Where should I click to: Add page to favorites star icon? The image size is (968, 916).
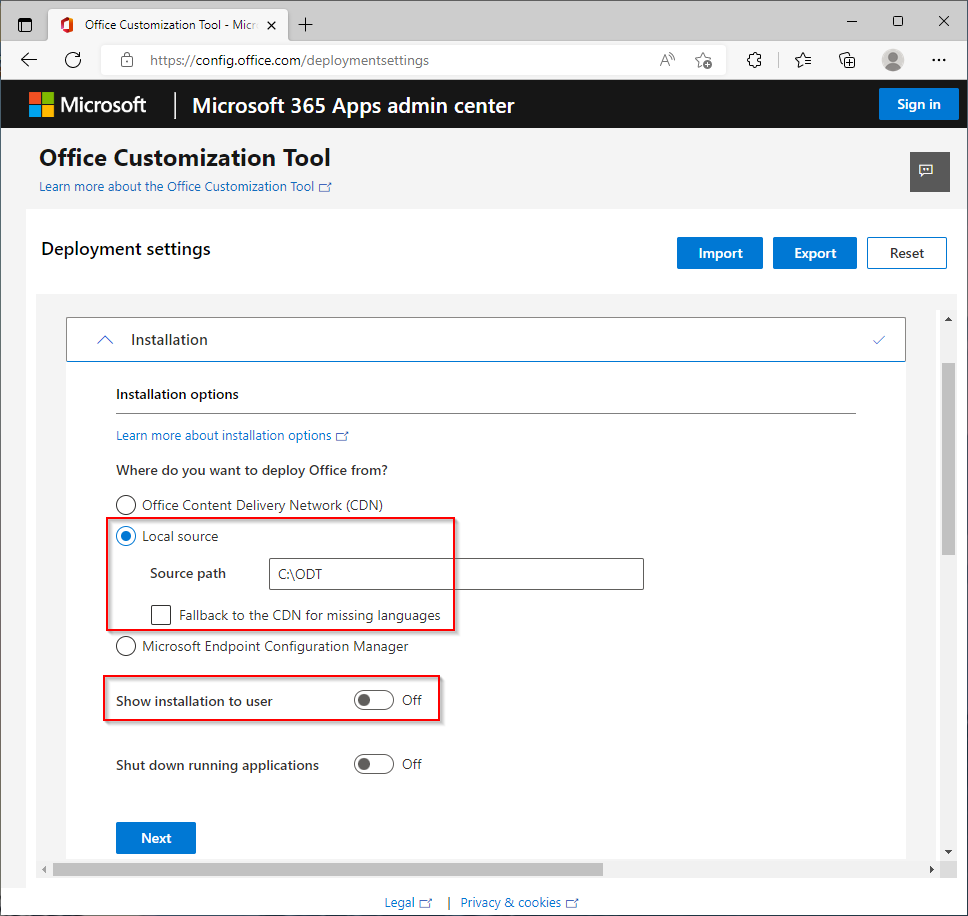pos(703,60)
